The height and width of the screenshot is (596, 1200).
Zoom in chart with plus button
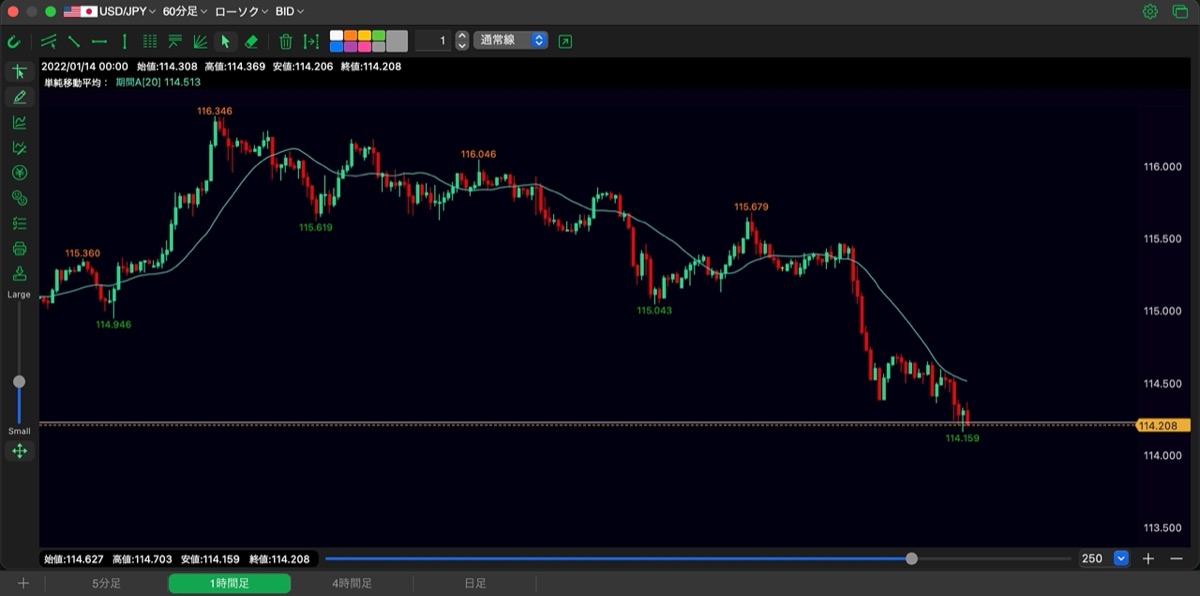point(1149,559)
